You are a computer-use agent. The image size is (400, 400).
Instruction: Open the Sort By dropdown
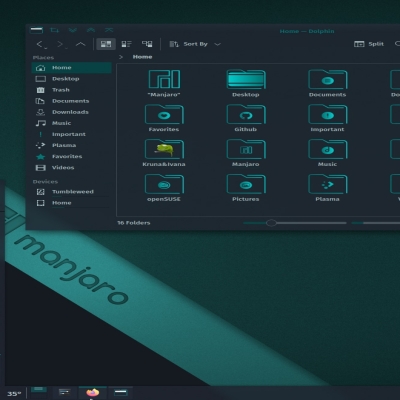point(195,44)
